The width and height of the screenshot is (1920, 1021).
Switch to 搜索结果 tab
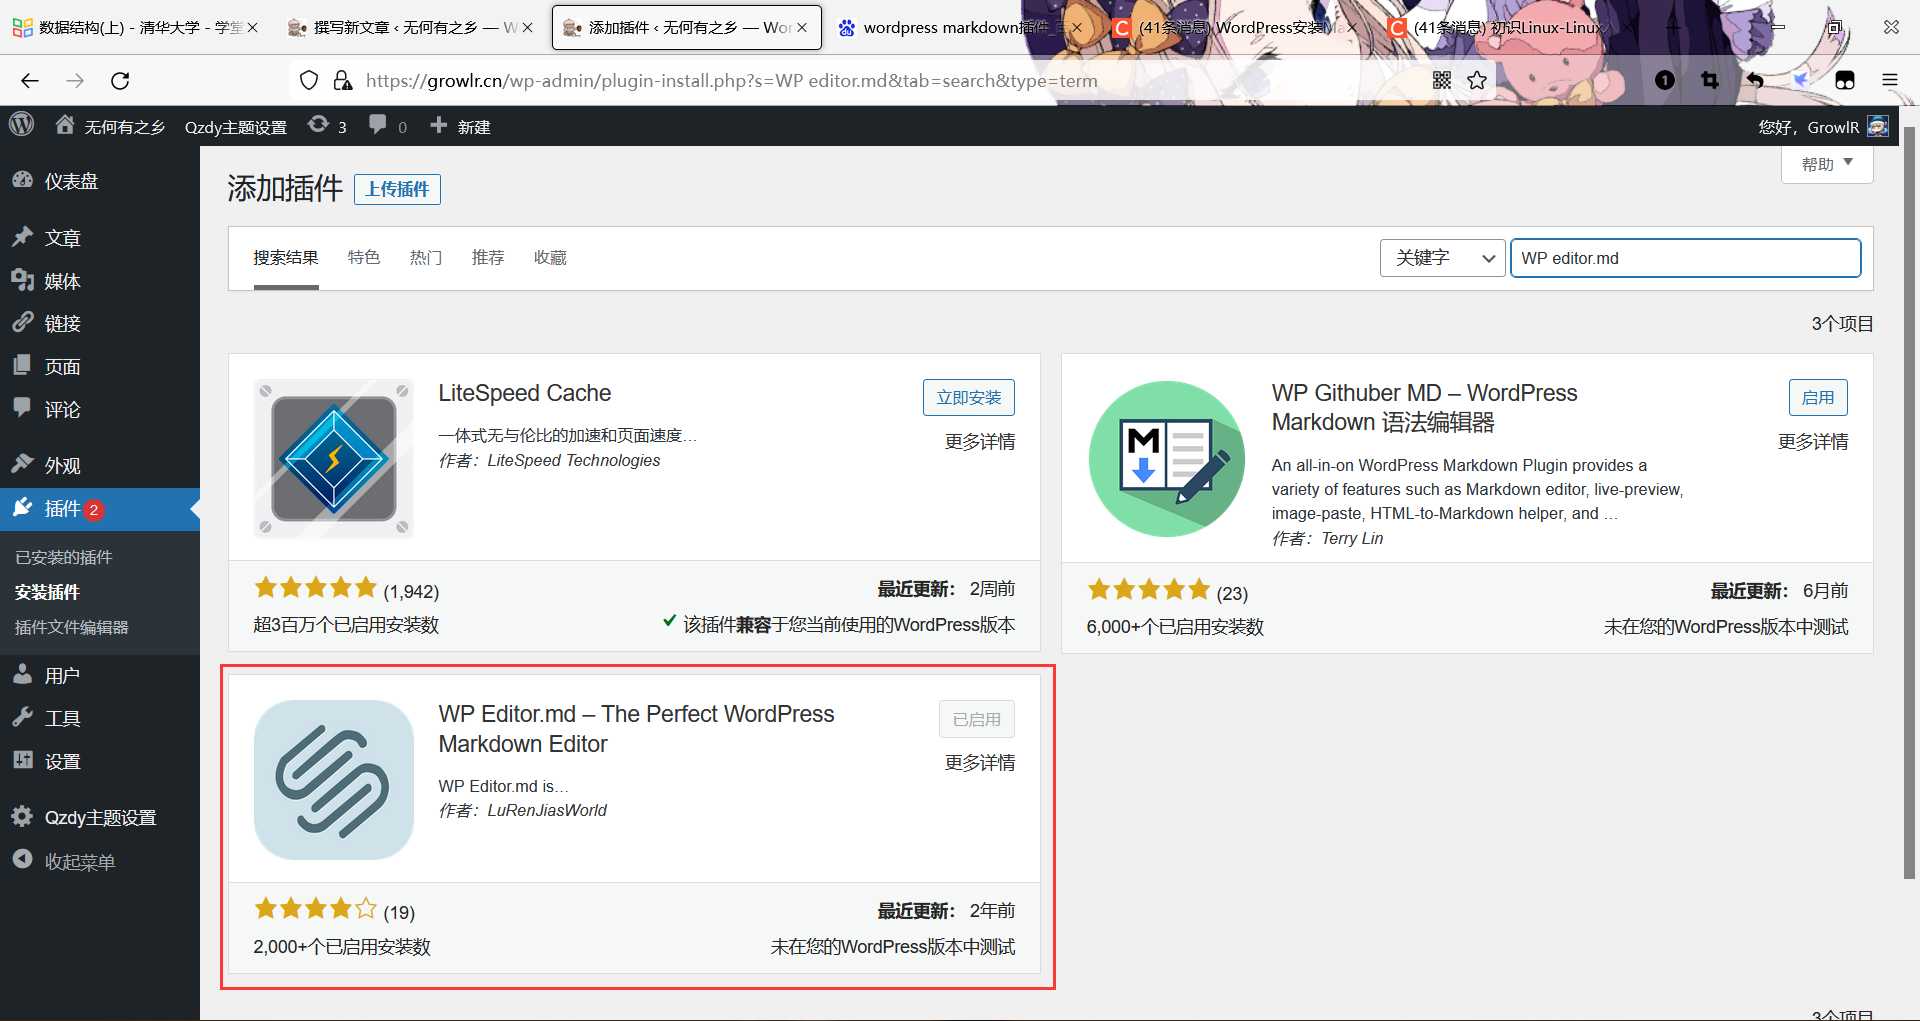(285, 258)
